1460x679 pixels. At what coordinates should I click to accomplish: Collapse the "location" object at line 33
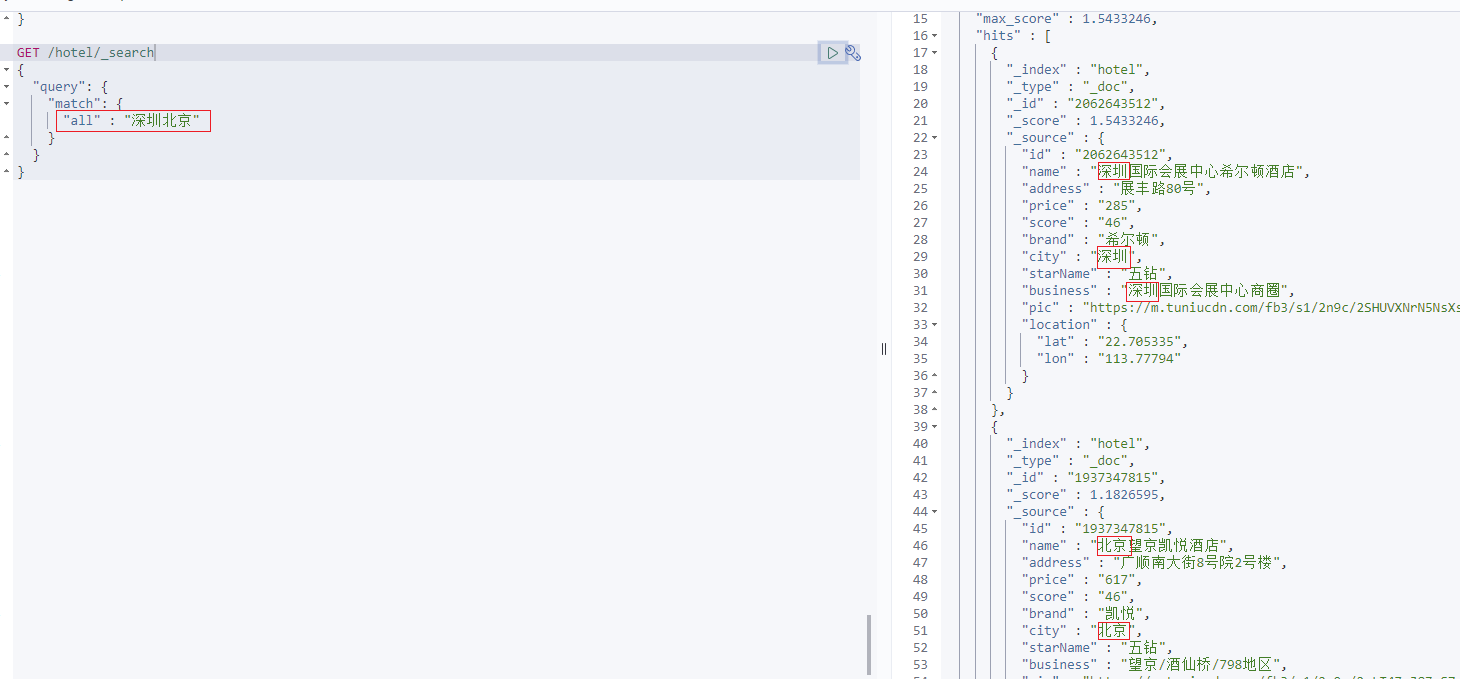tap(934, 325)
